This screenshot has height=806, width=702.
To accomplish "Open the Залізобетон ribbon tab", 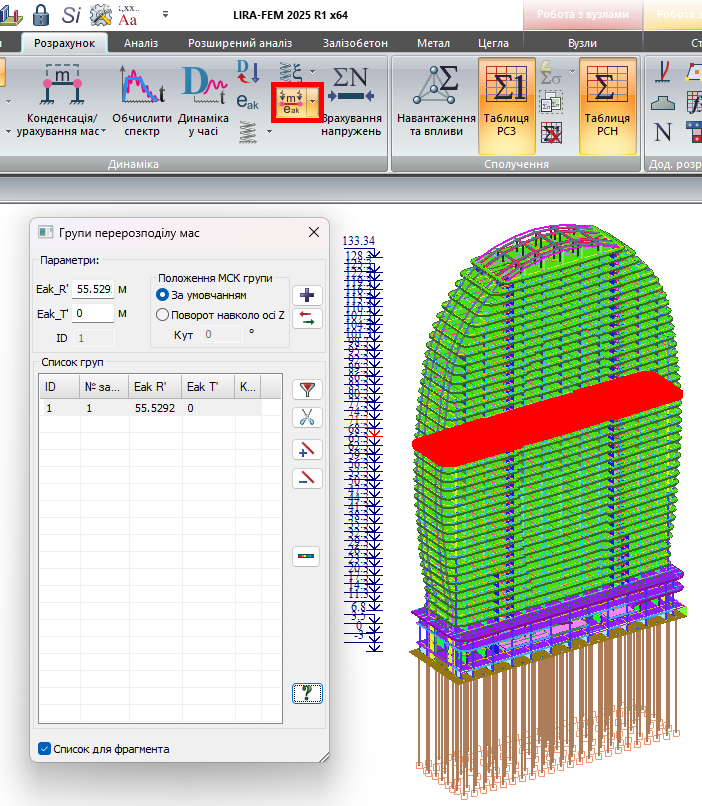I will click(357, 43).
